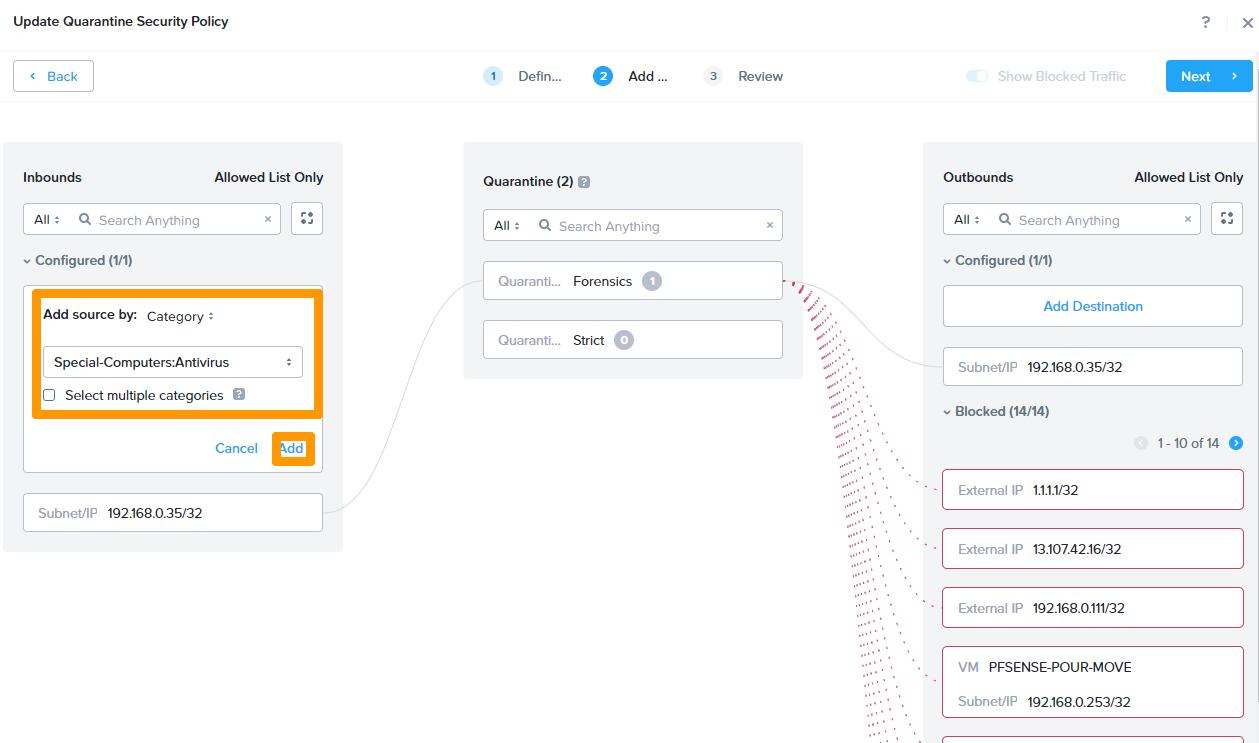The width and height of the screenshot is (1259, 743).
Task: Check the Select multiple categories checkbox
Action: (x=49, y=394)
